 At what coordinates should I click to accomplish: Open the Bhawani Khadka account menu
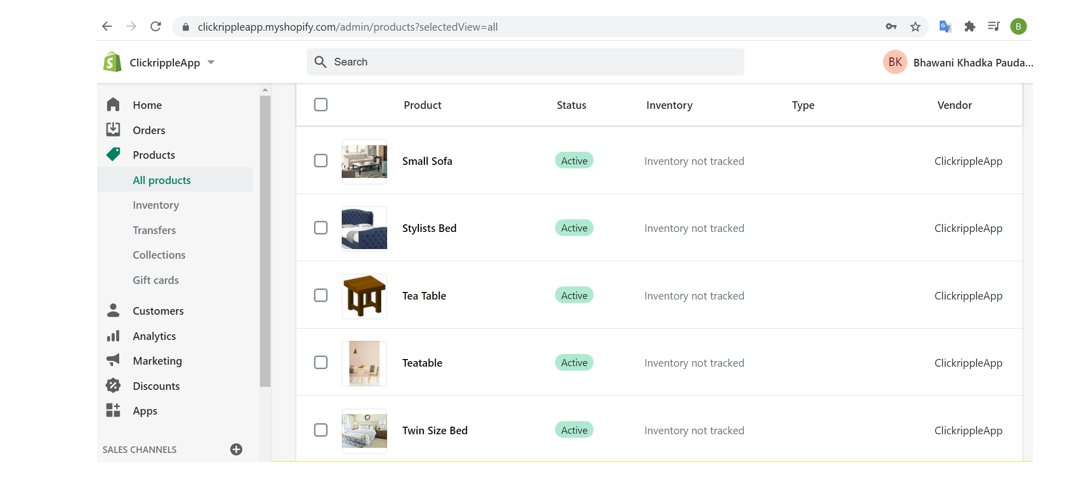pyautogui.click(x=957, y=62)
